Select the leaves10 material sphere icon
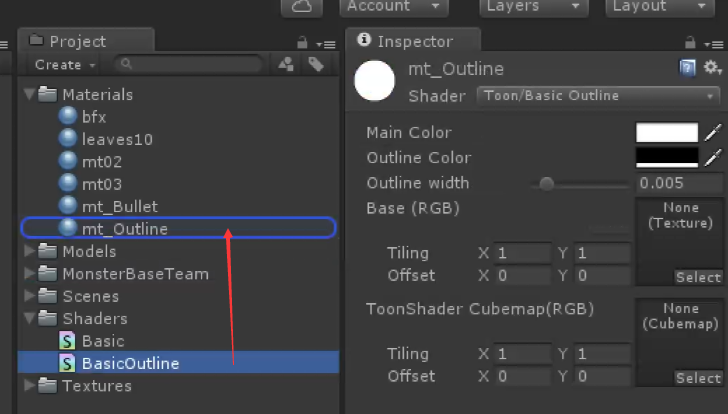728x414 pixels. point(68,138)
